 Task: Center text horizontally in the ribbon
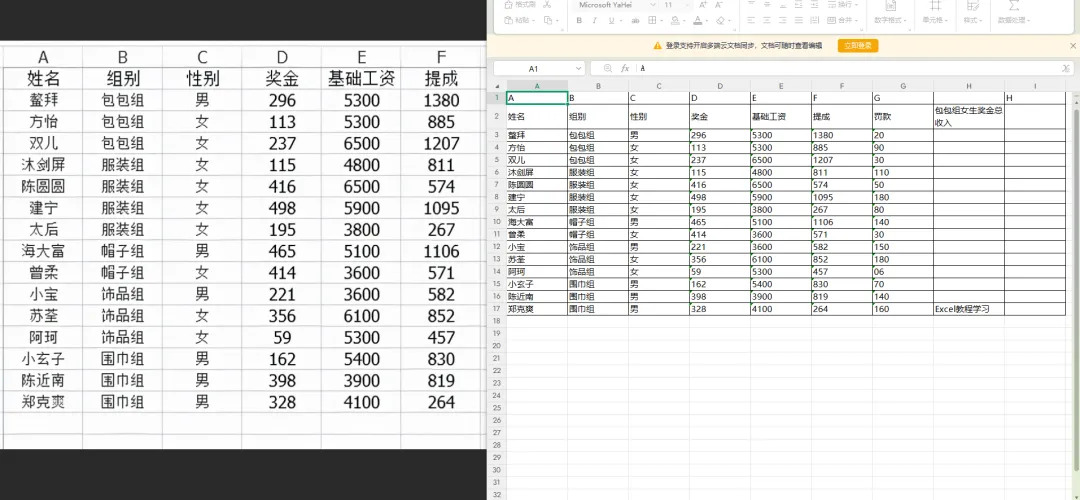(x=767, y=20)
